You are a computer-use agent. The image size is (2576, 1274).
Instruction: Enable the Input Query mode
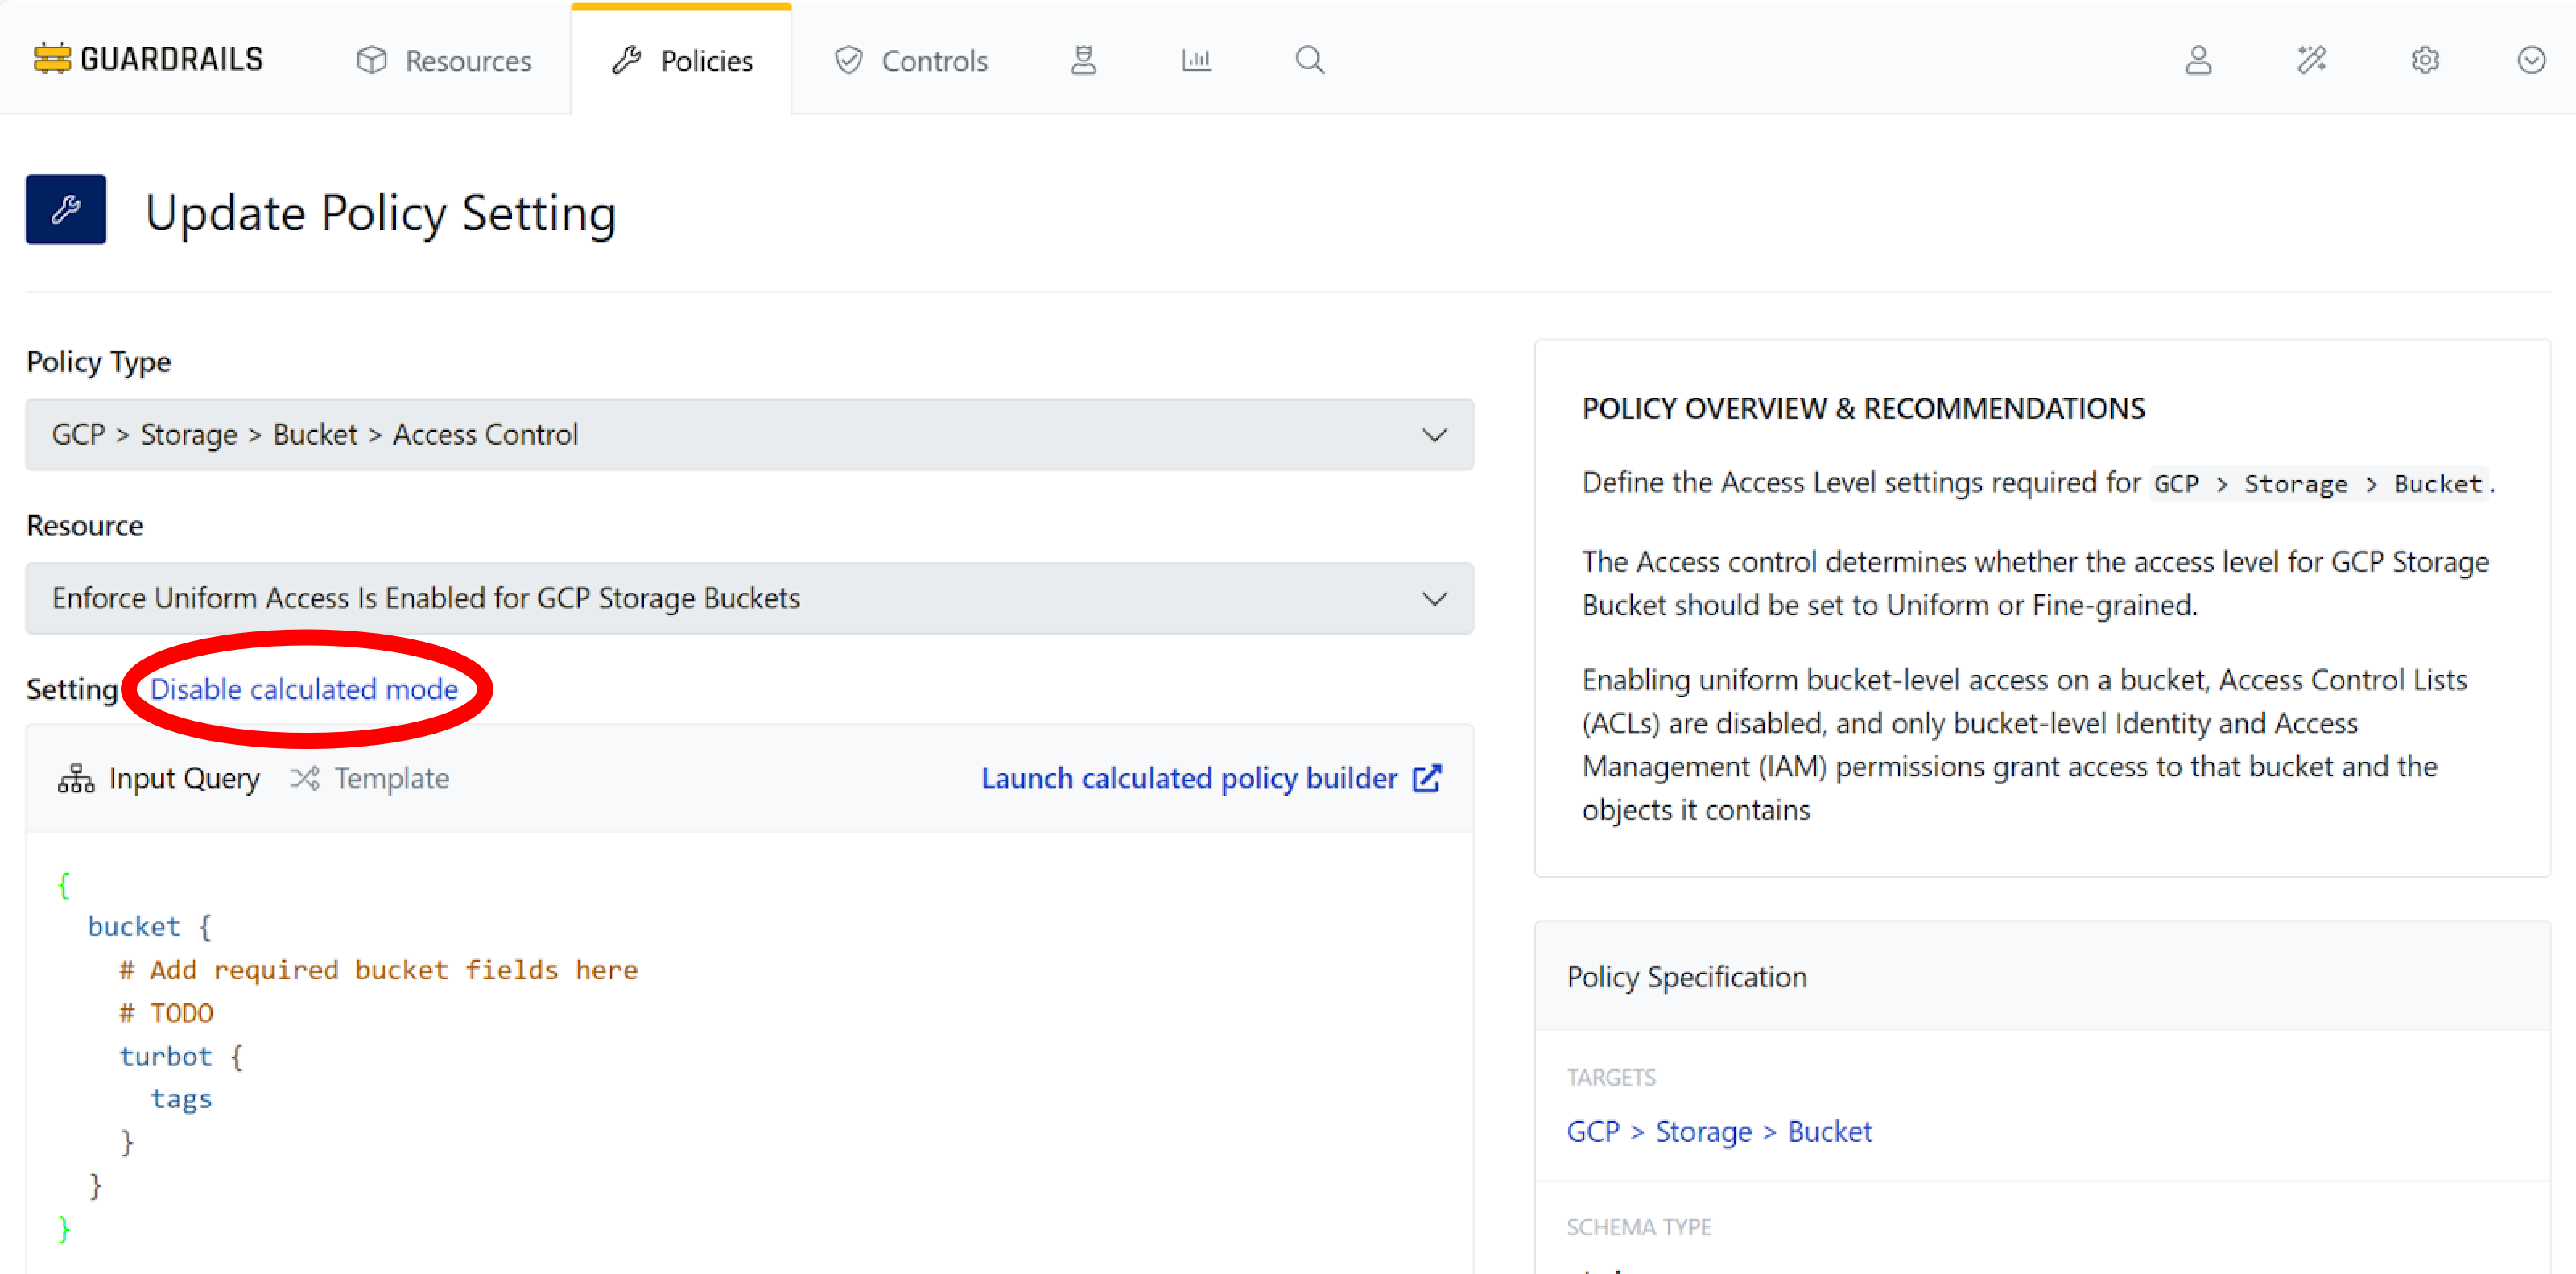point(184,778)
